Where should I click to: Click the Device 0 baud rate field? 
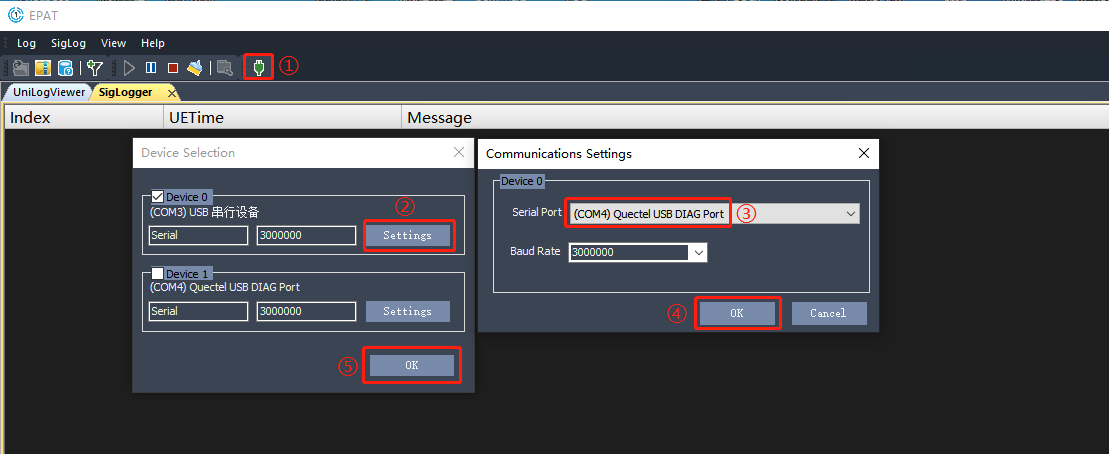pos(306,235)
